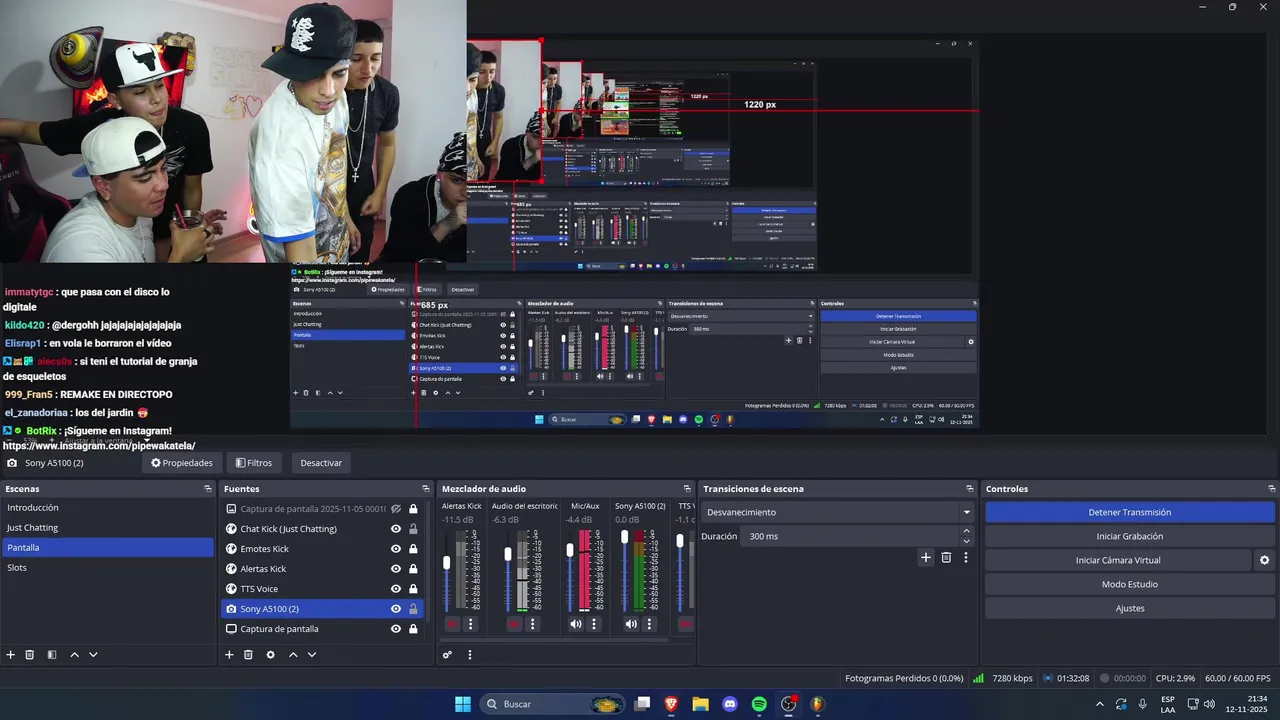Select the Introducción scene
Viewport: 1280px width, 720px height.
(x=107, y=508)
